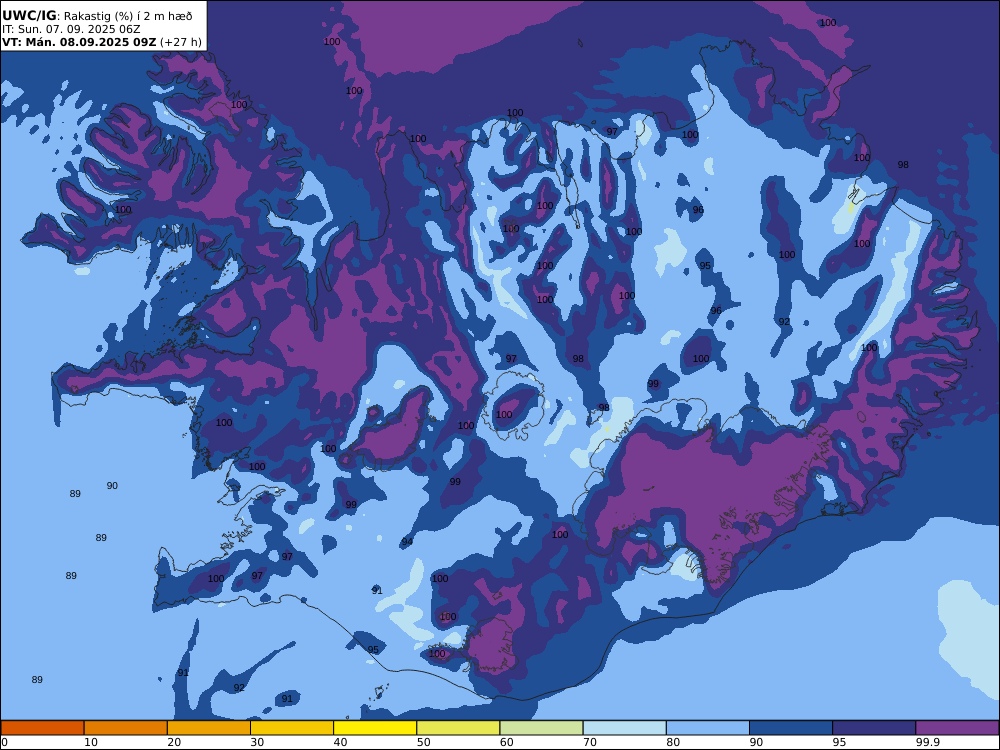Choose the light green 60–70 legend swatch

click(x=541, y=728)
